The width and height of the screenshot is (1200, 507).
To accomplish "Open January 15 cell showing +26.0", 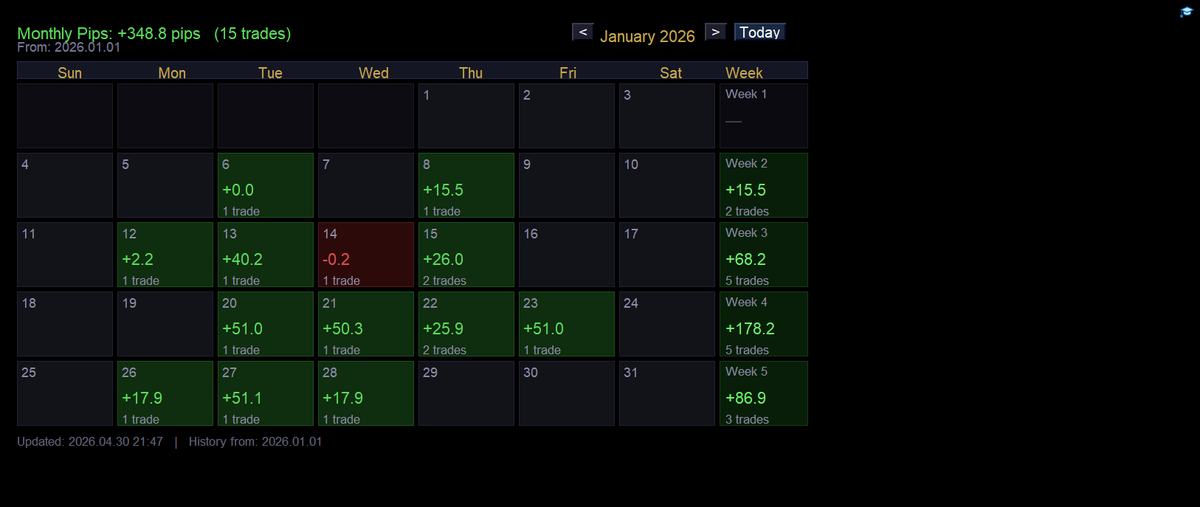I will (466, 254).
